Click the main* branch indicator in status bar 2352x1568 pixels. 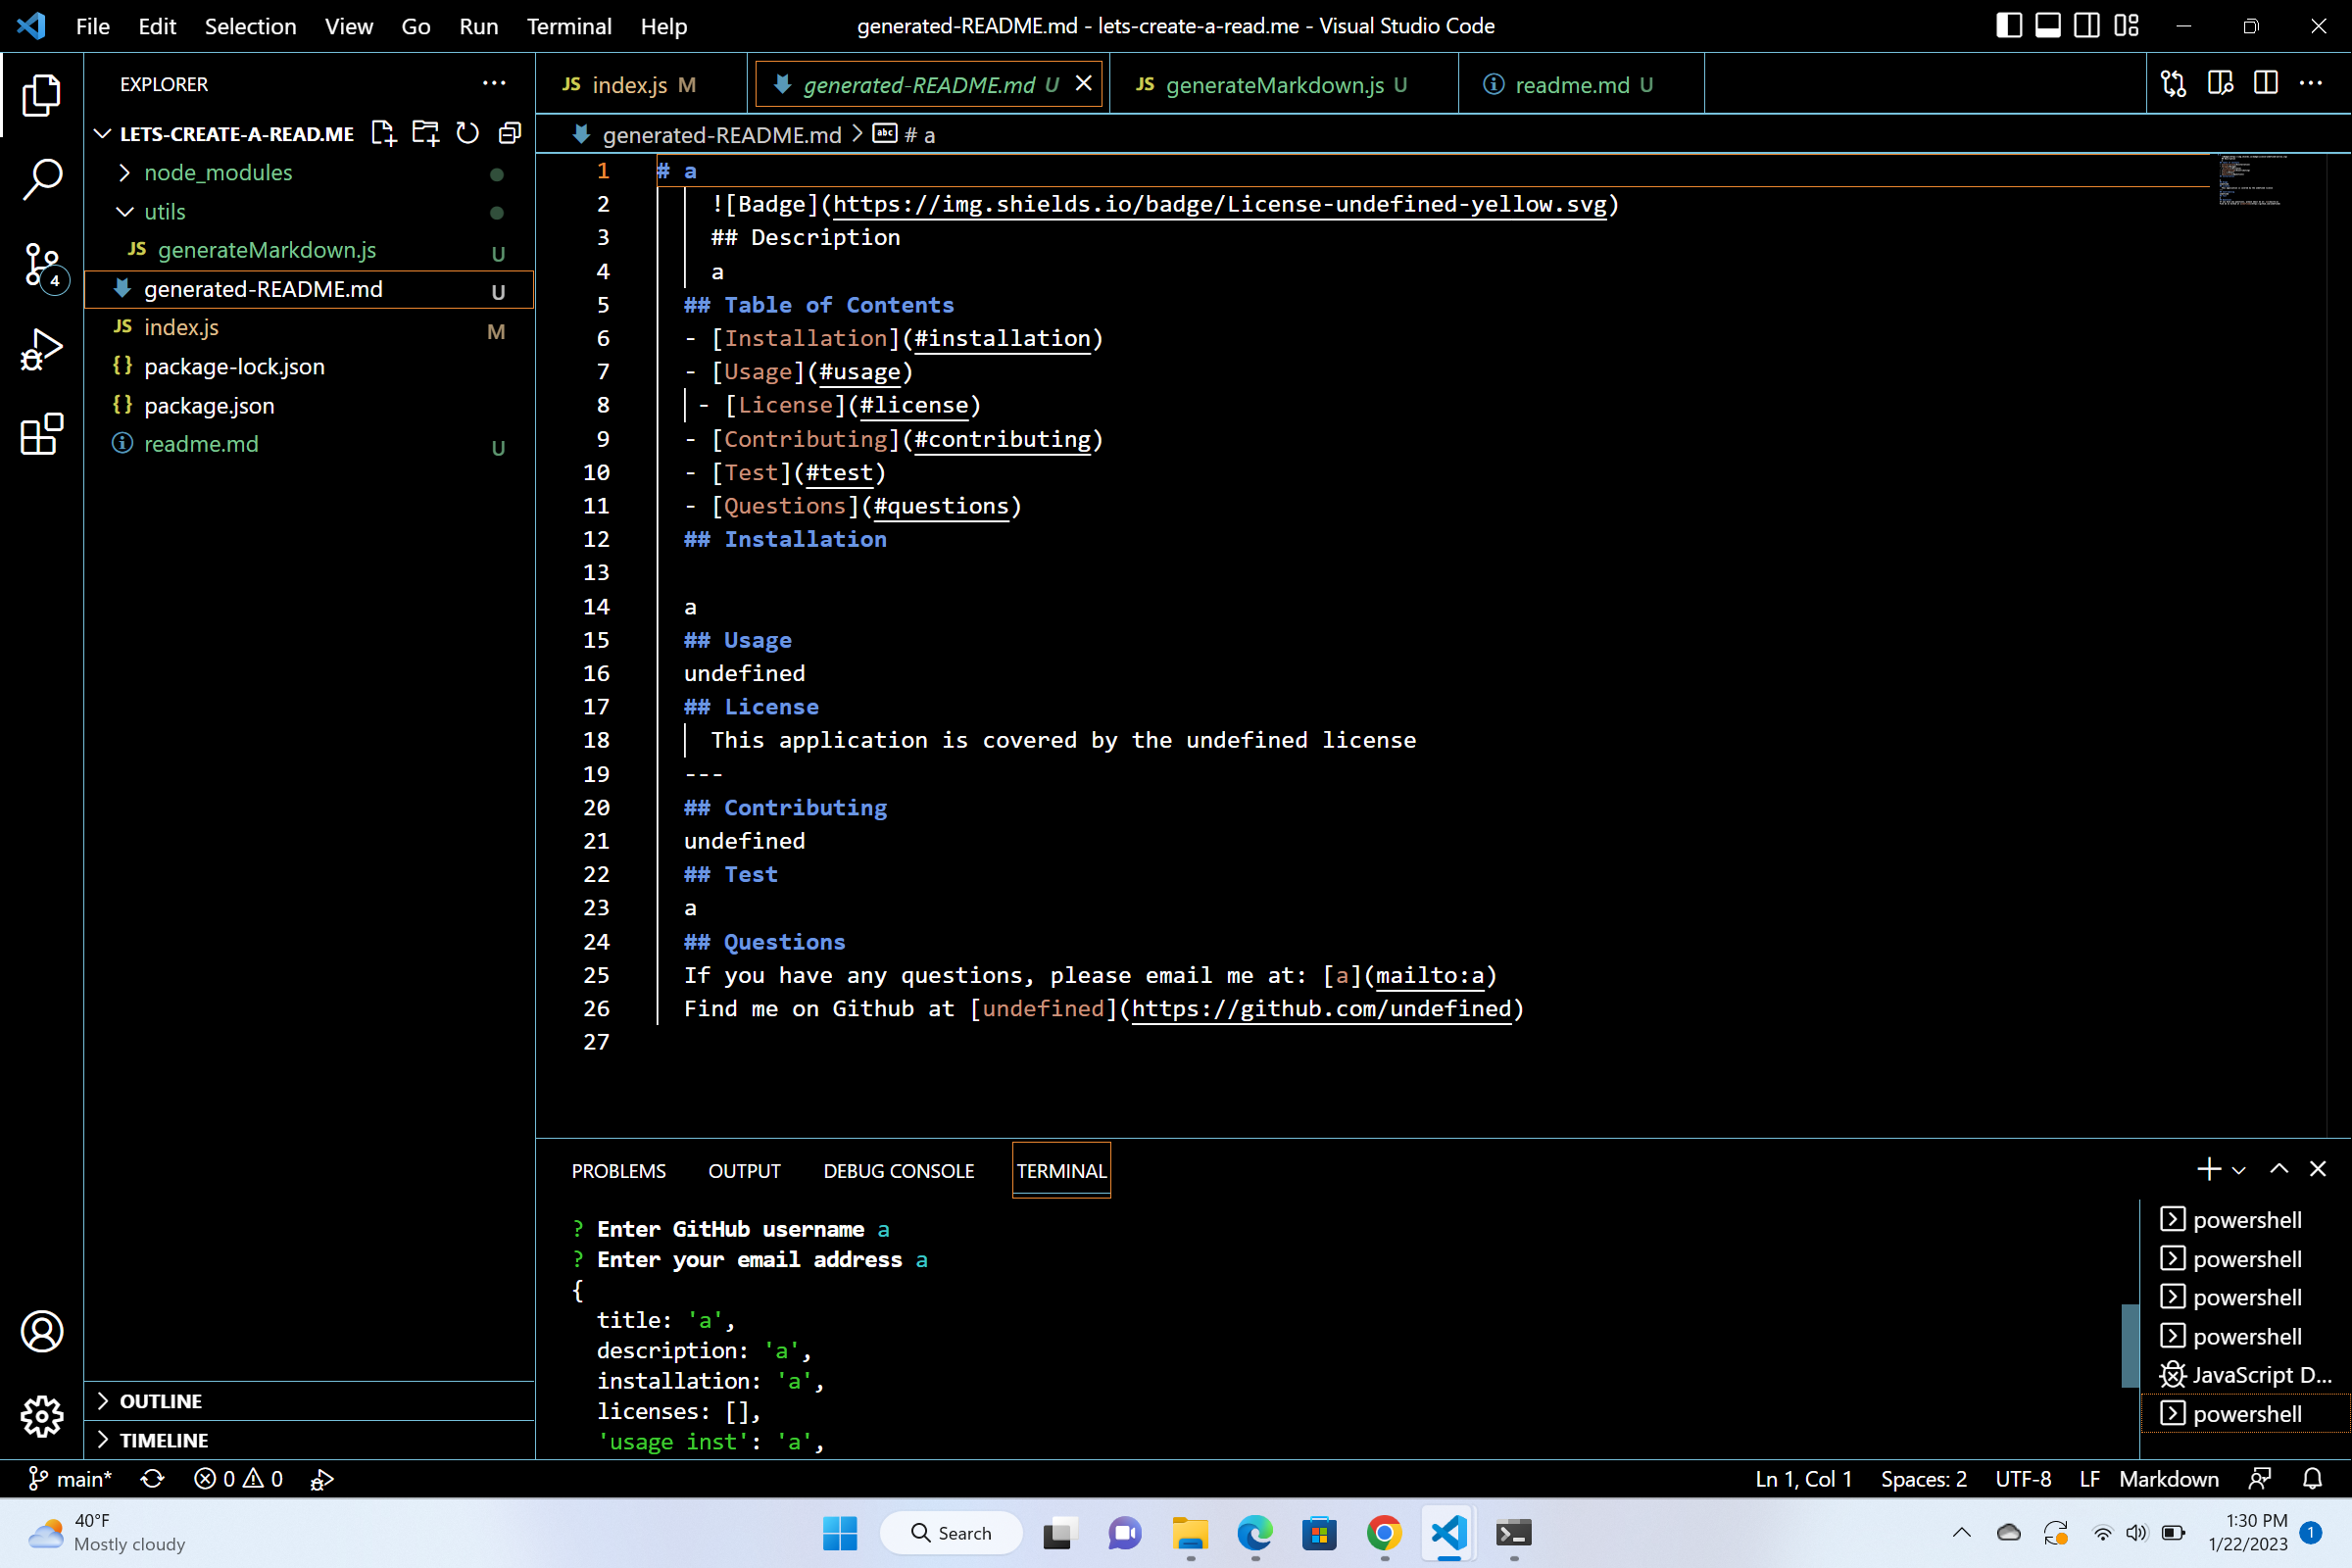tap(70, 1479)
